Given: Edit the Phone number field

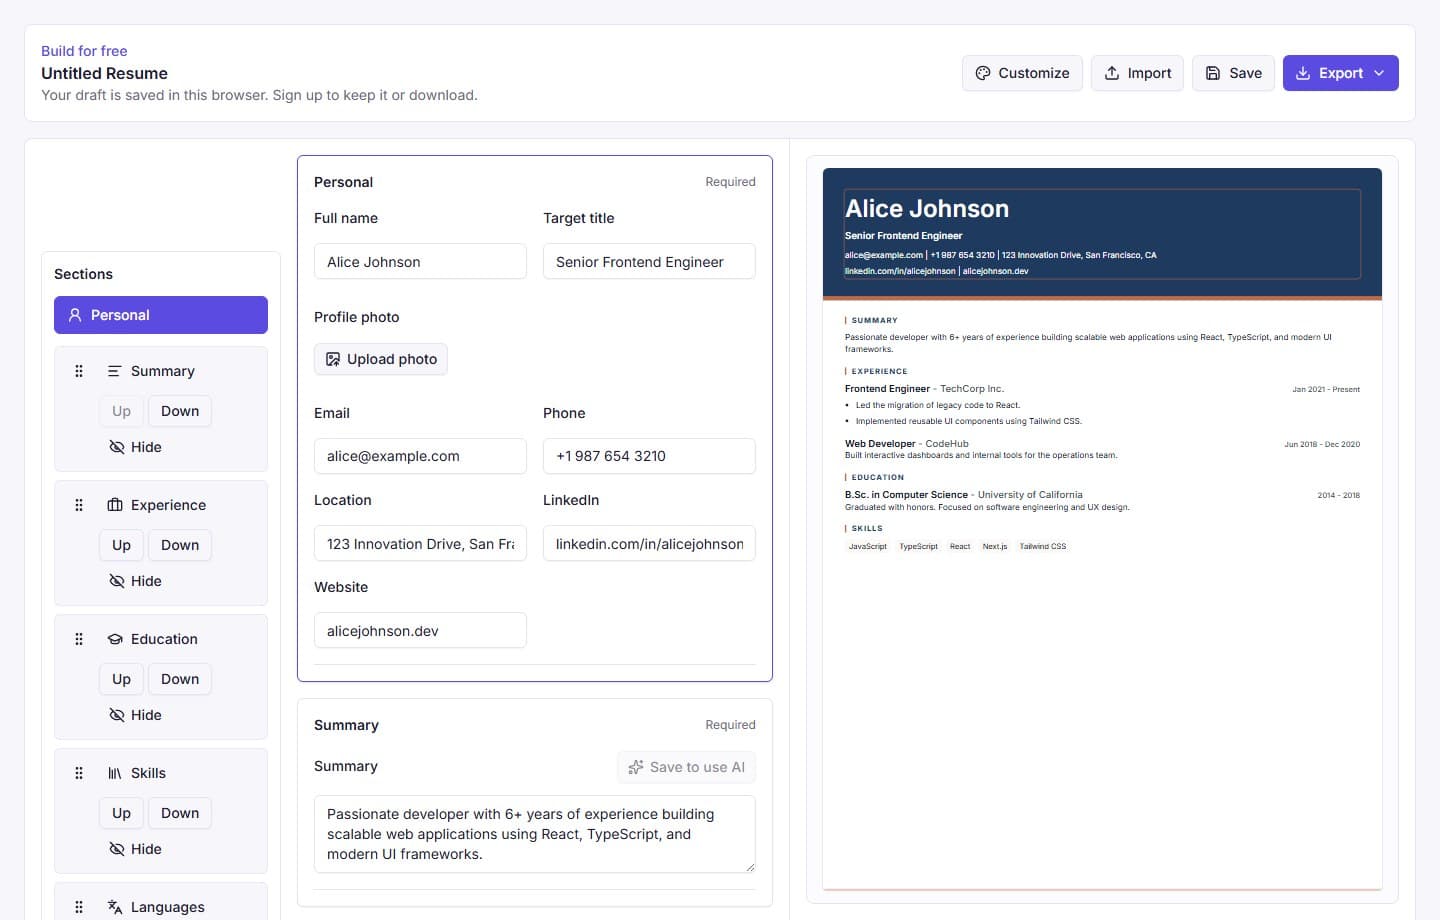Looking at the screenshot, I should click(x=649, y=456).
